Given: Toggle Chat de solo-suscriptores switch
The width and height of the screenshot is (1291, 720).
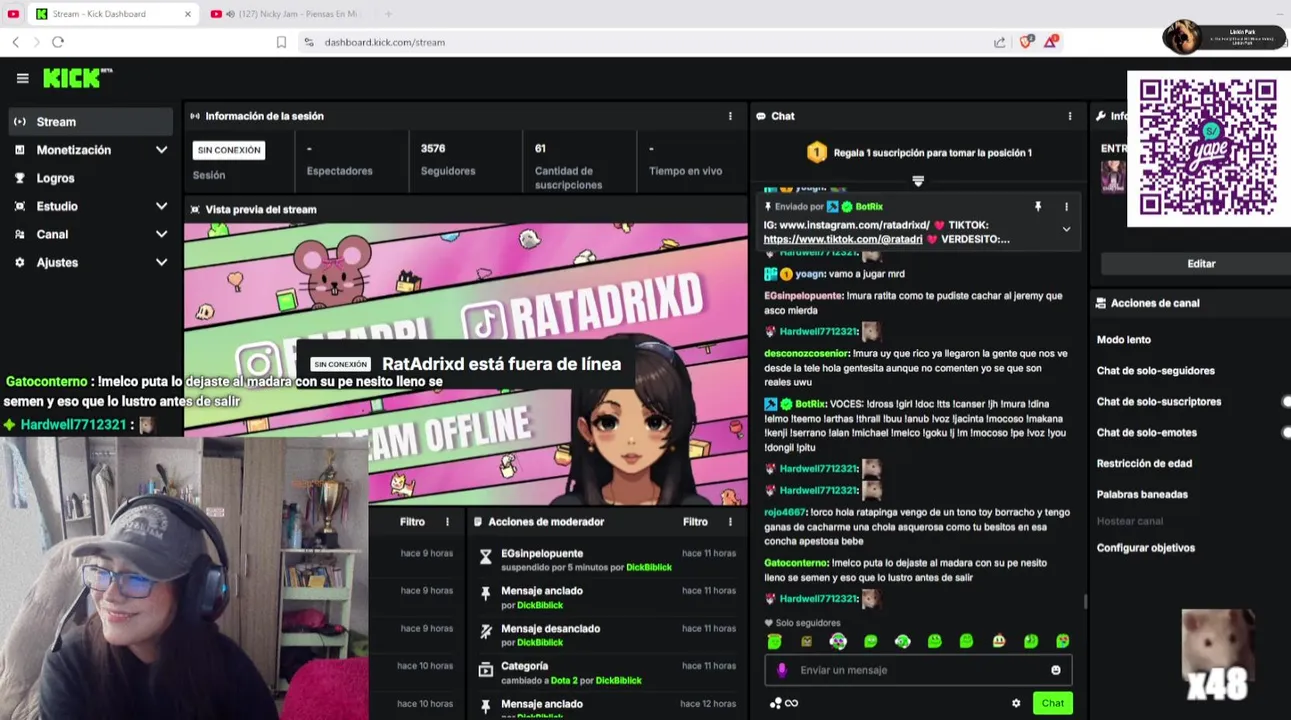Looking at the screenshot, I should click(1286, 402).
